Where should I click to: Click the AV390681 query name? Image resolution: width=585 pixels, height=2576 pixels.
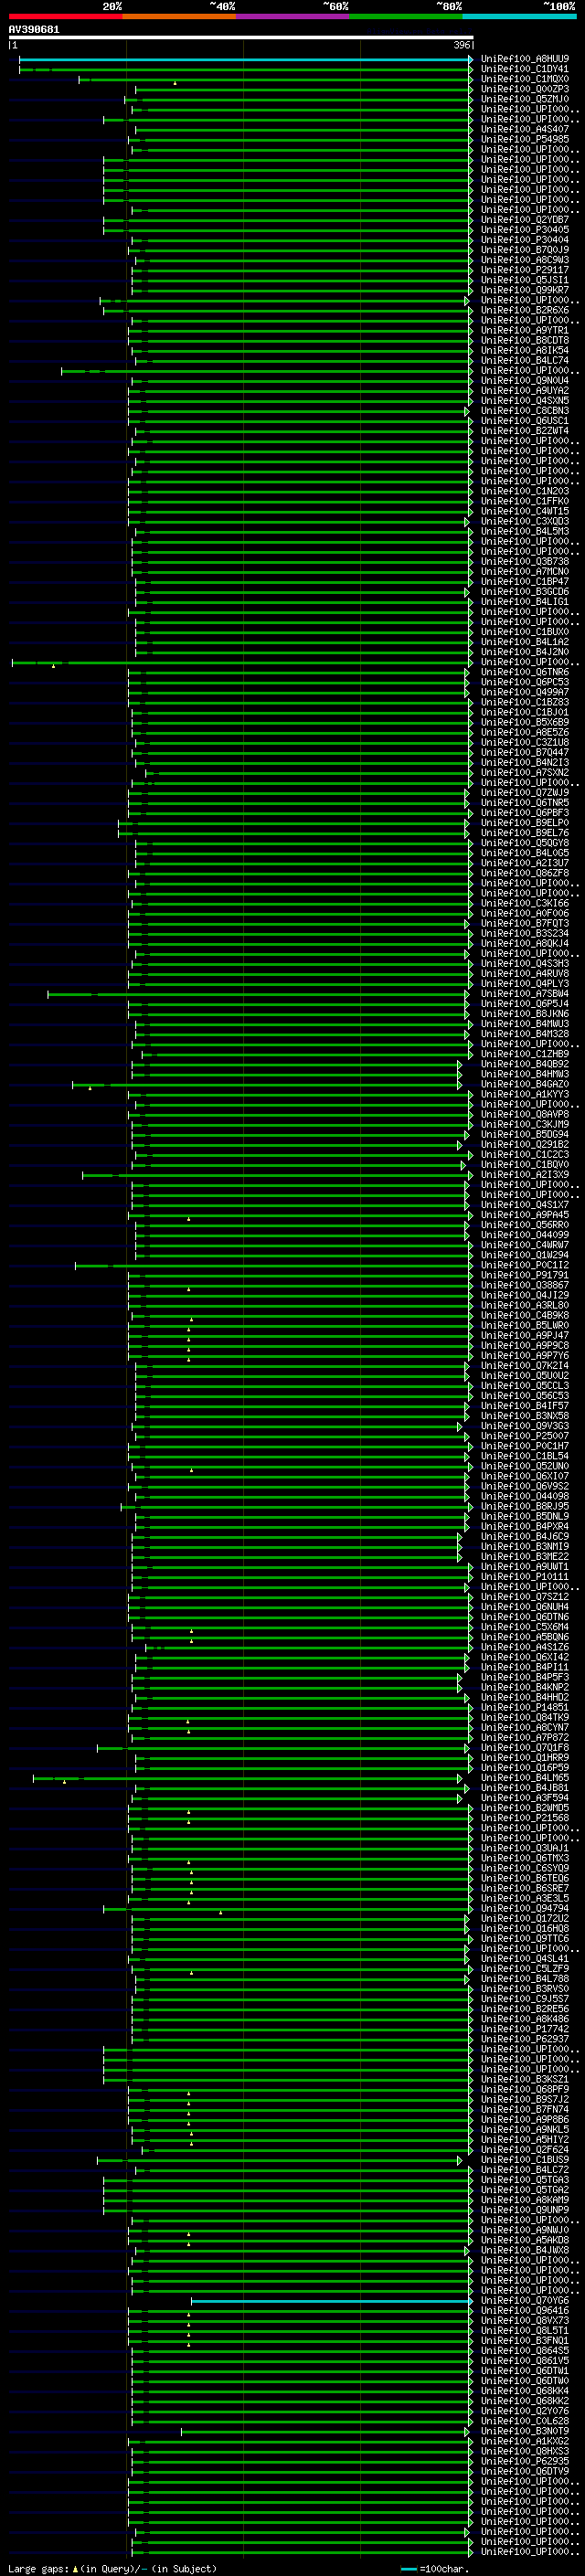(x=34, y=30)
